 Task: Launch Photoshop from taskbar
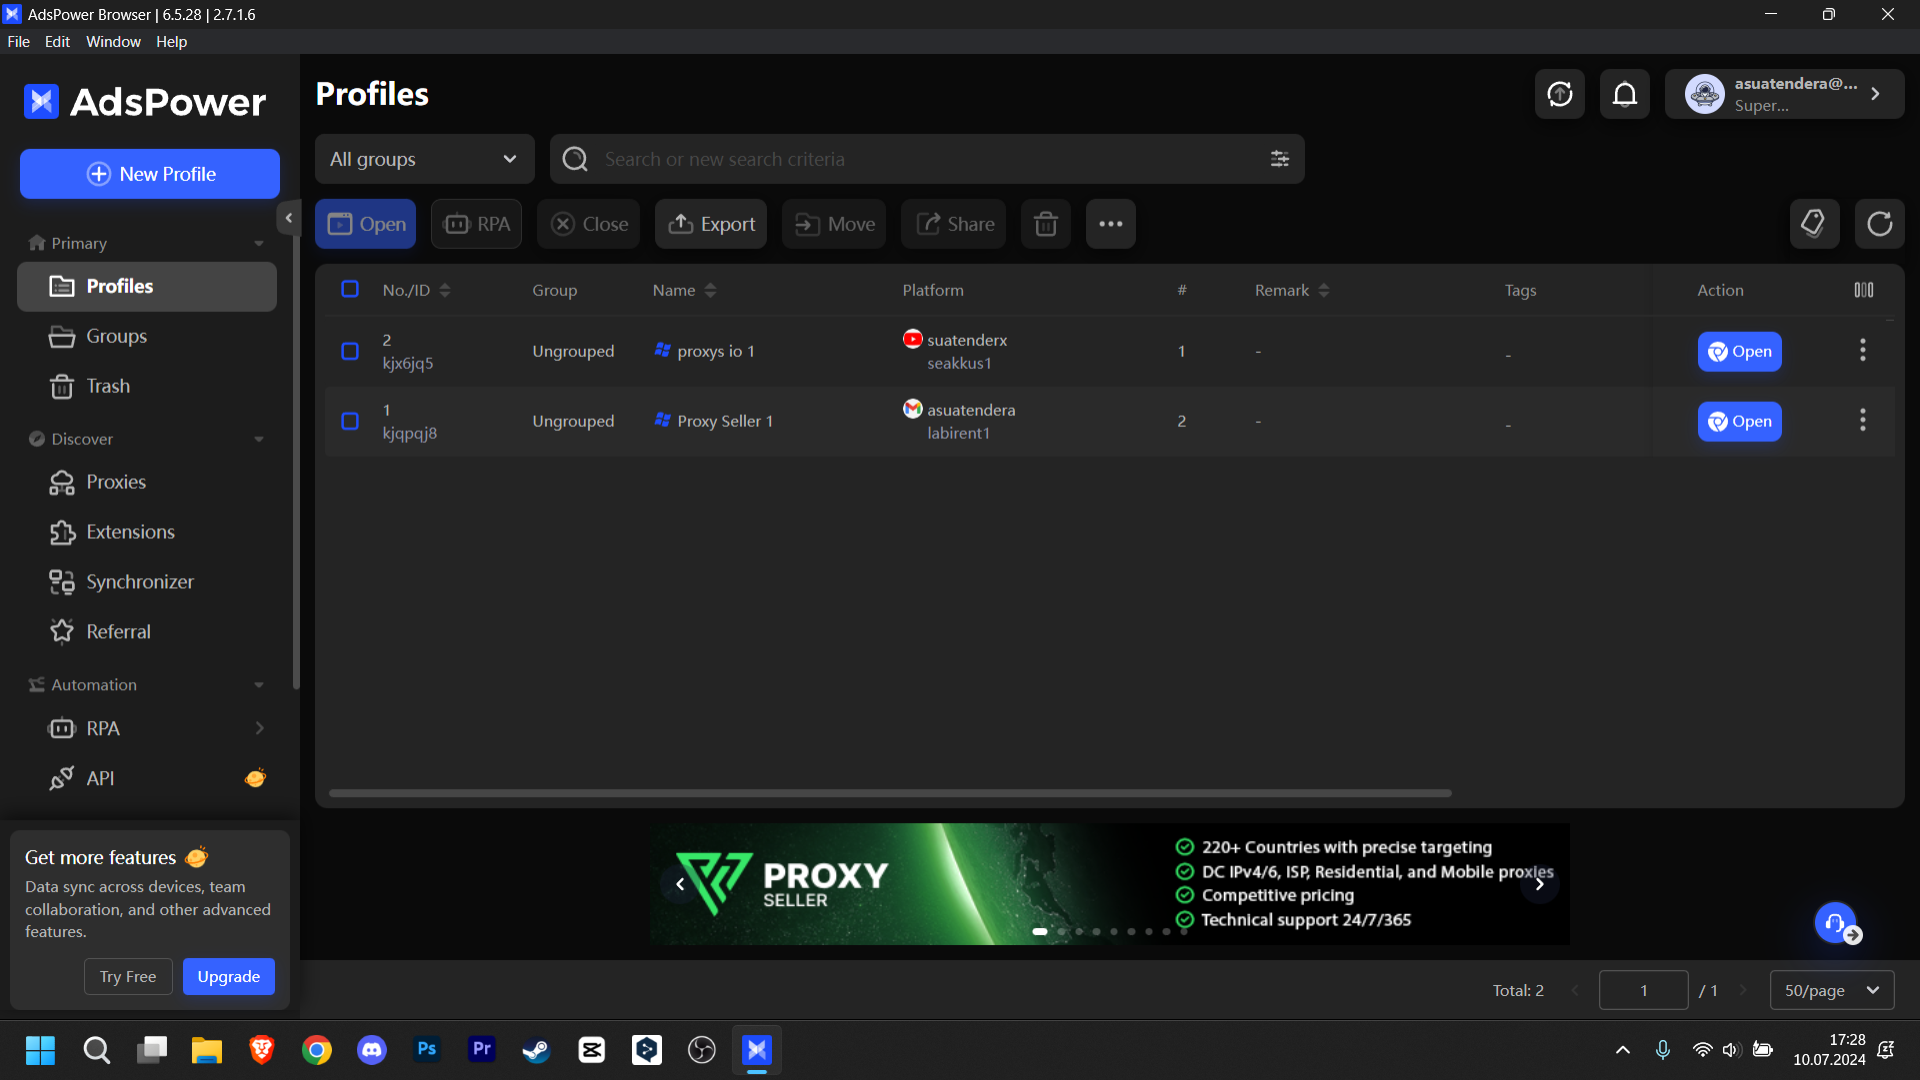tap(427, 1050)
